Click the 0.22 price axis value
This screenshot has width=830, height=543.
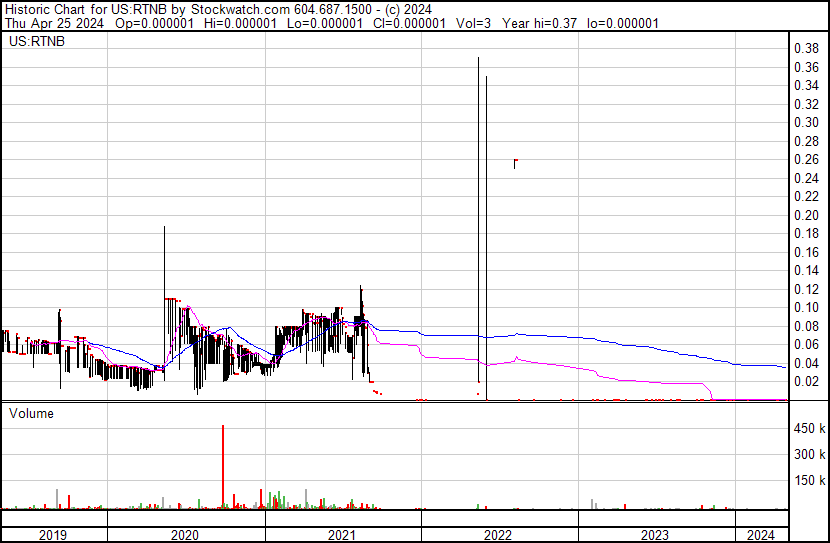point(806,196)
